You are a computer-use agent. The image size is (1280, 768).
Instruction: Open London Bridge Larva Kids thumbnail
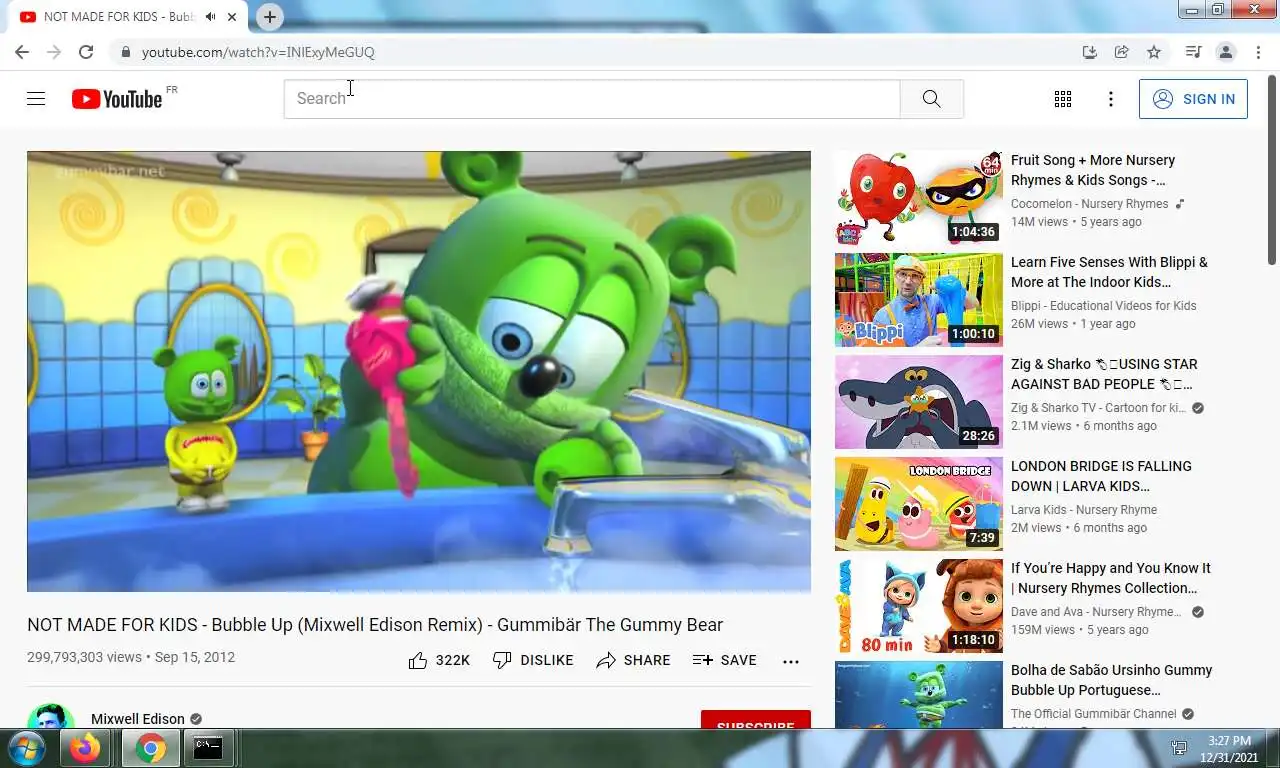click(919, 504)
